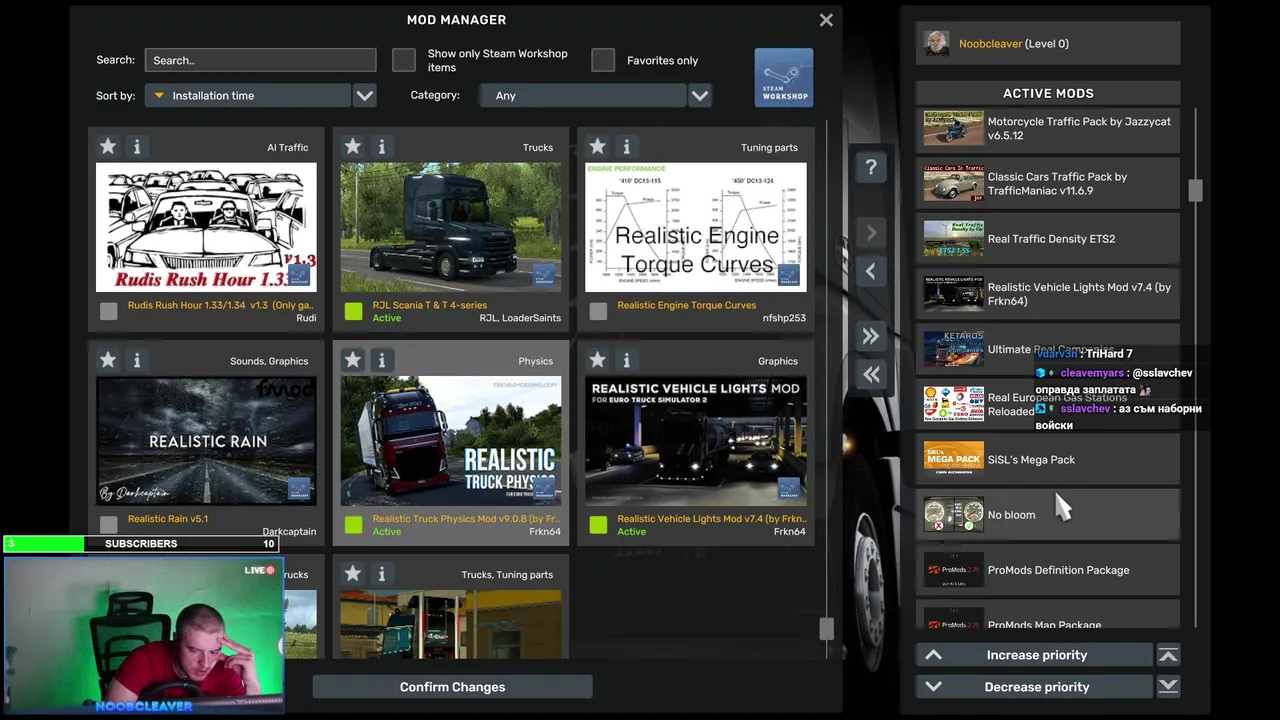Expand the Sort by chevron button

point(365,96)
